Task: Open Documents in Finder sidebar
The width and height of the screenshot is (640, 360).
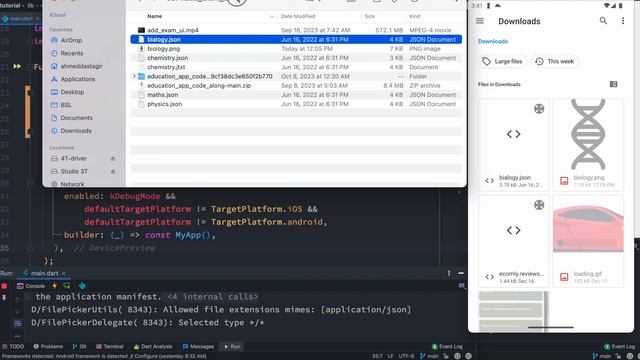Action: [x=71, y=118]
